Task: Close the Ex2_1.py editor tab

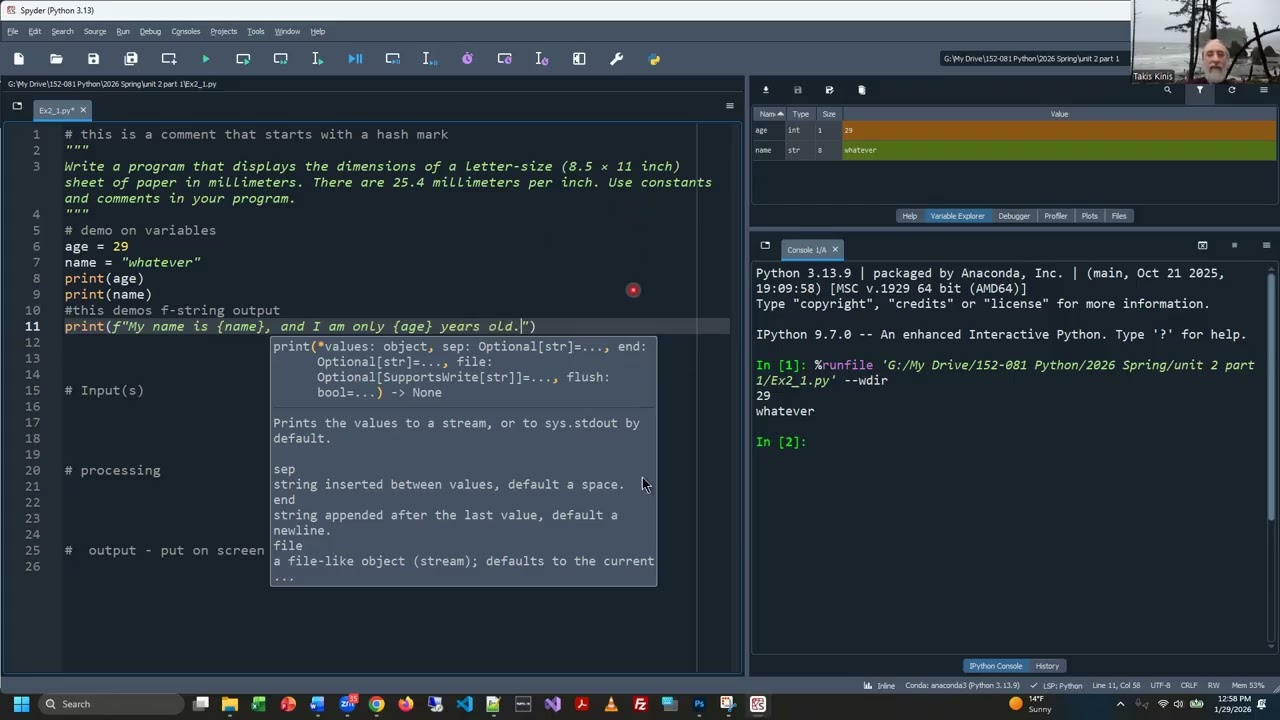Action: [83, 110]
